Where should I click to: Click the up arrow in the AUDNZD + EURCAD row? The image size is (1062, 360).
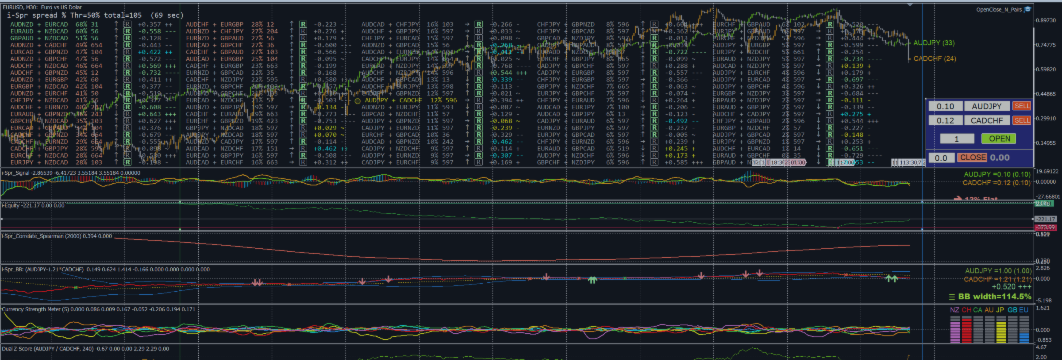pos(116,24)
